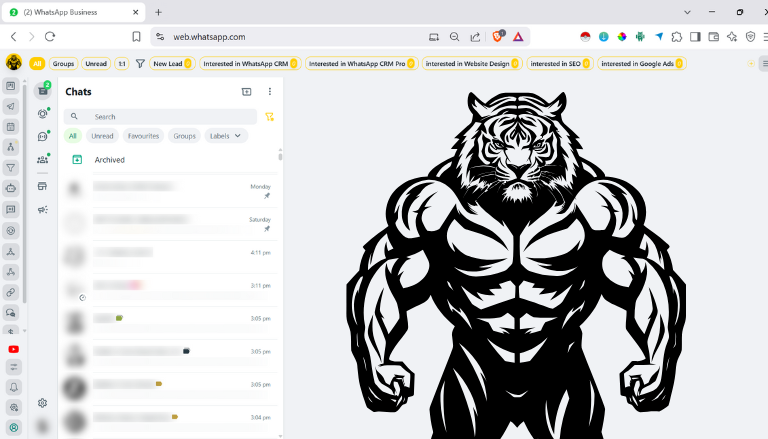Click the YouTube icon in sidebar

click(14, 349)
